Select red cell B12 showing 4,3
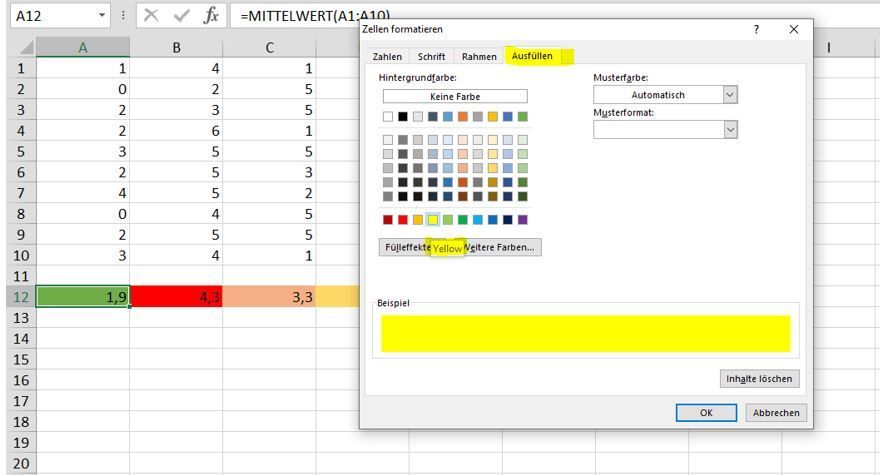 176,296
